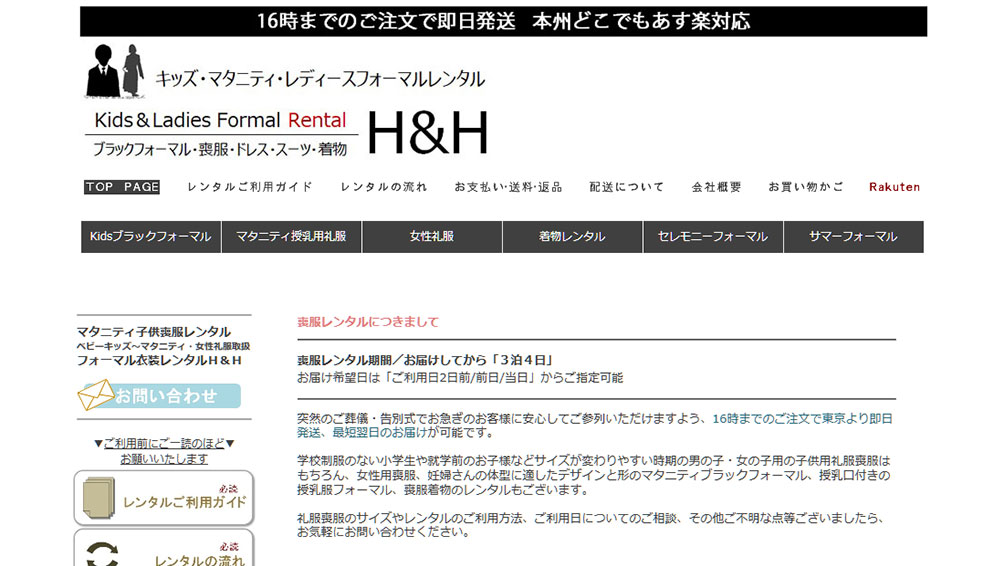Open お支払い・送料・返品 page
Screen dimensions: 1004x566
click(508, 187)
